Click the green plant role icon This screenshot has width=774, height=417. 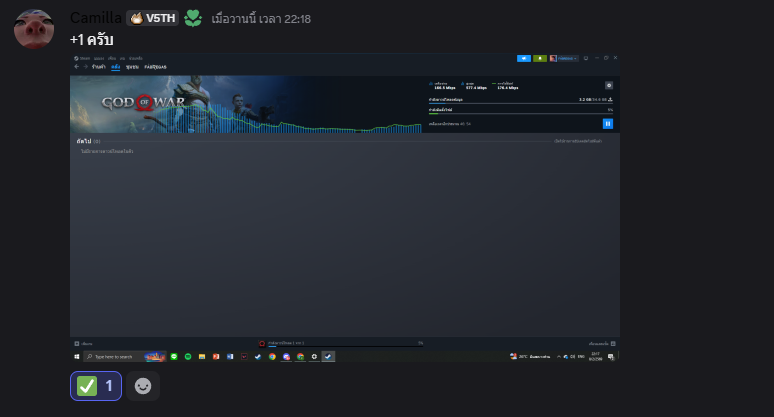coord(193,18)
